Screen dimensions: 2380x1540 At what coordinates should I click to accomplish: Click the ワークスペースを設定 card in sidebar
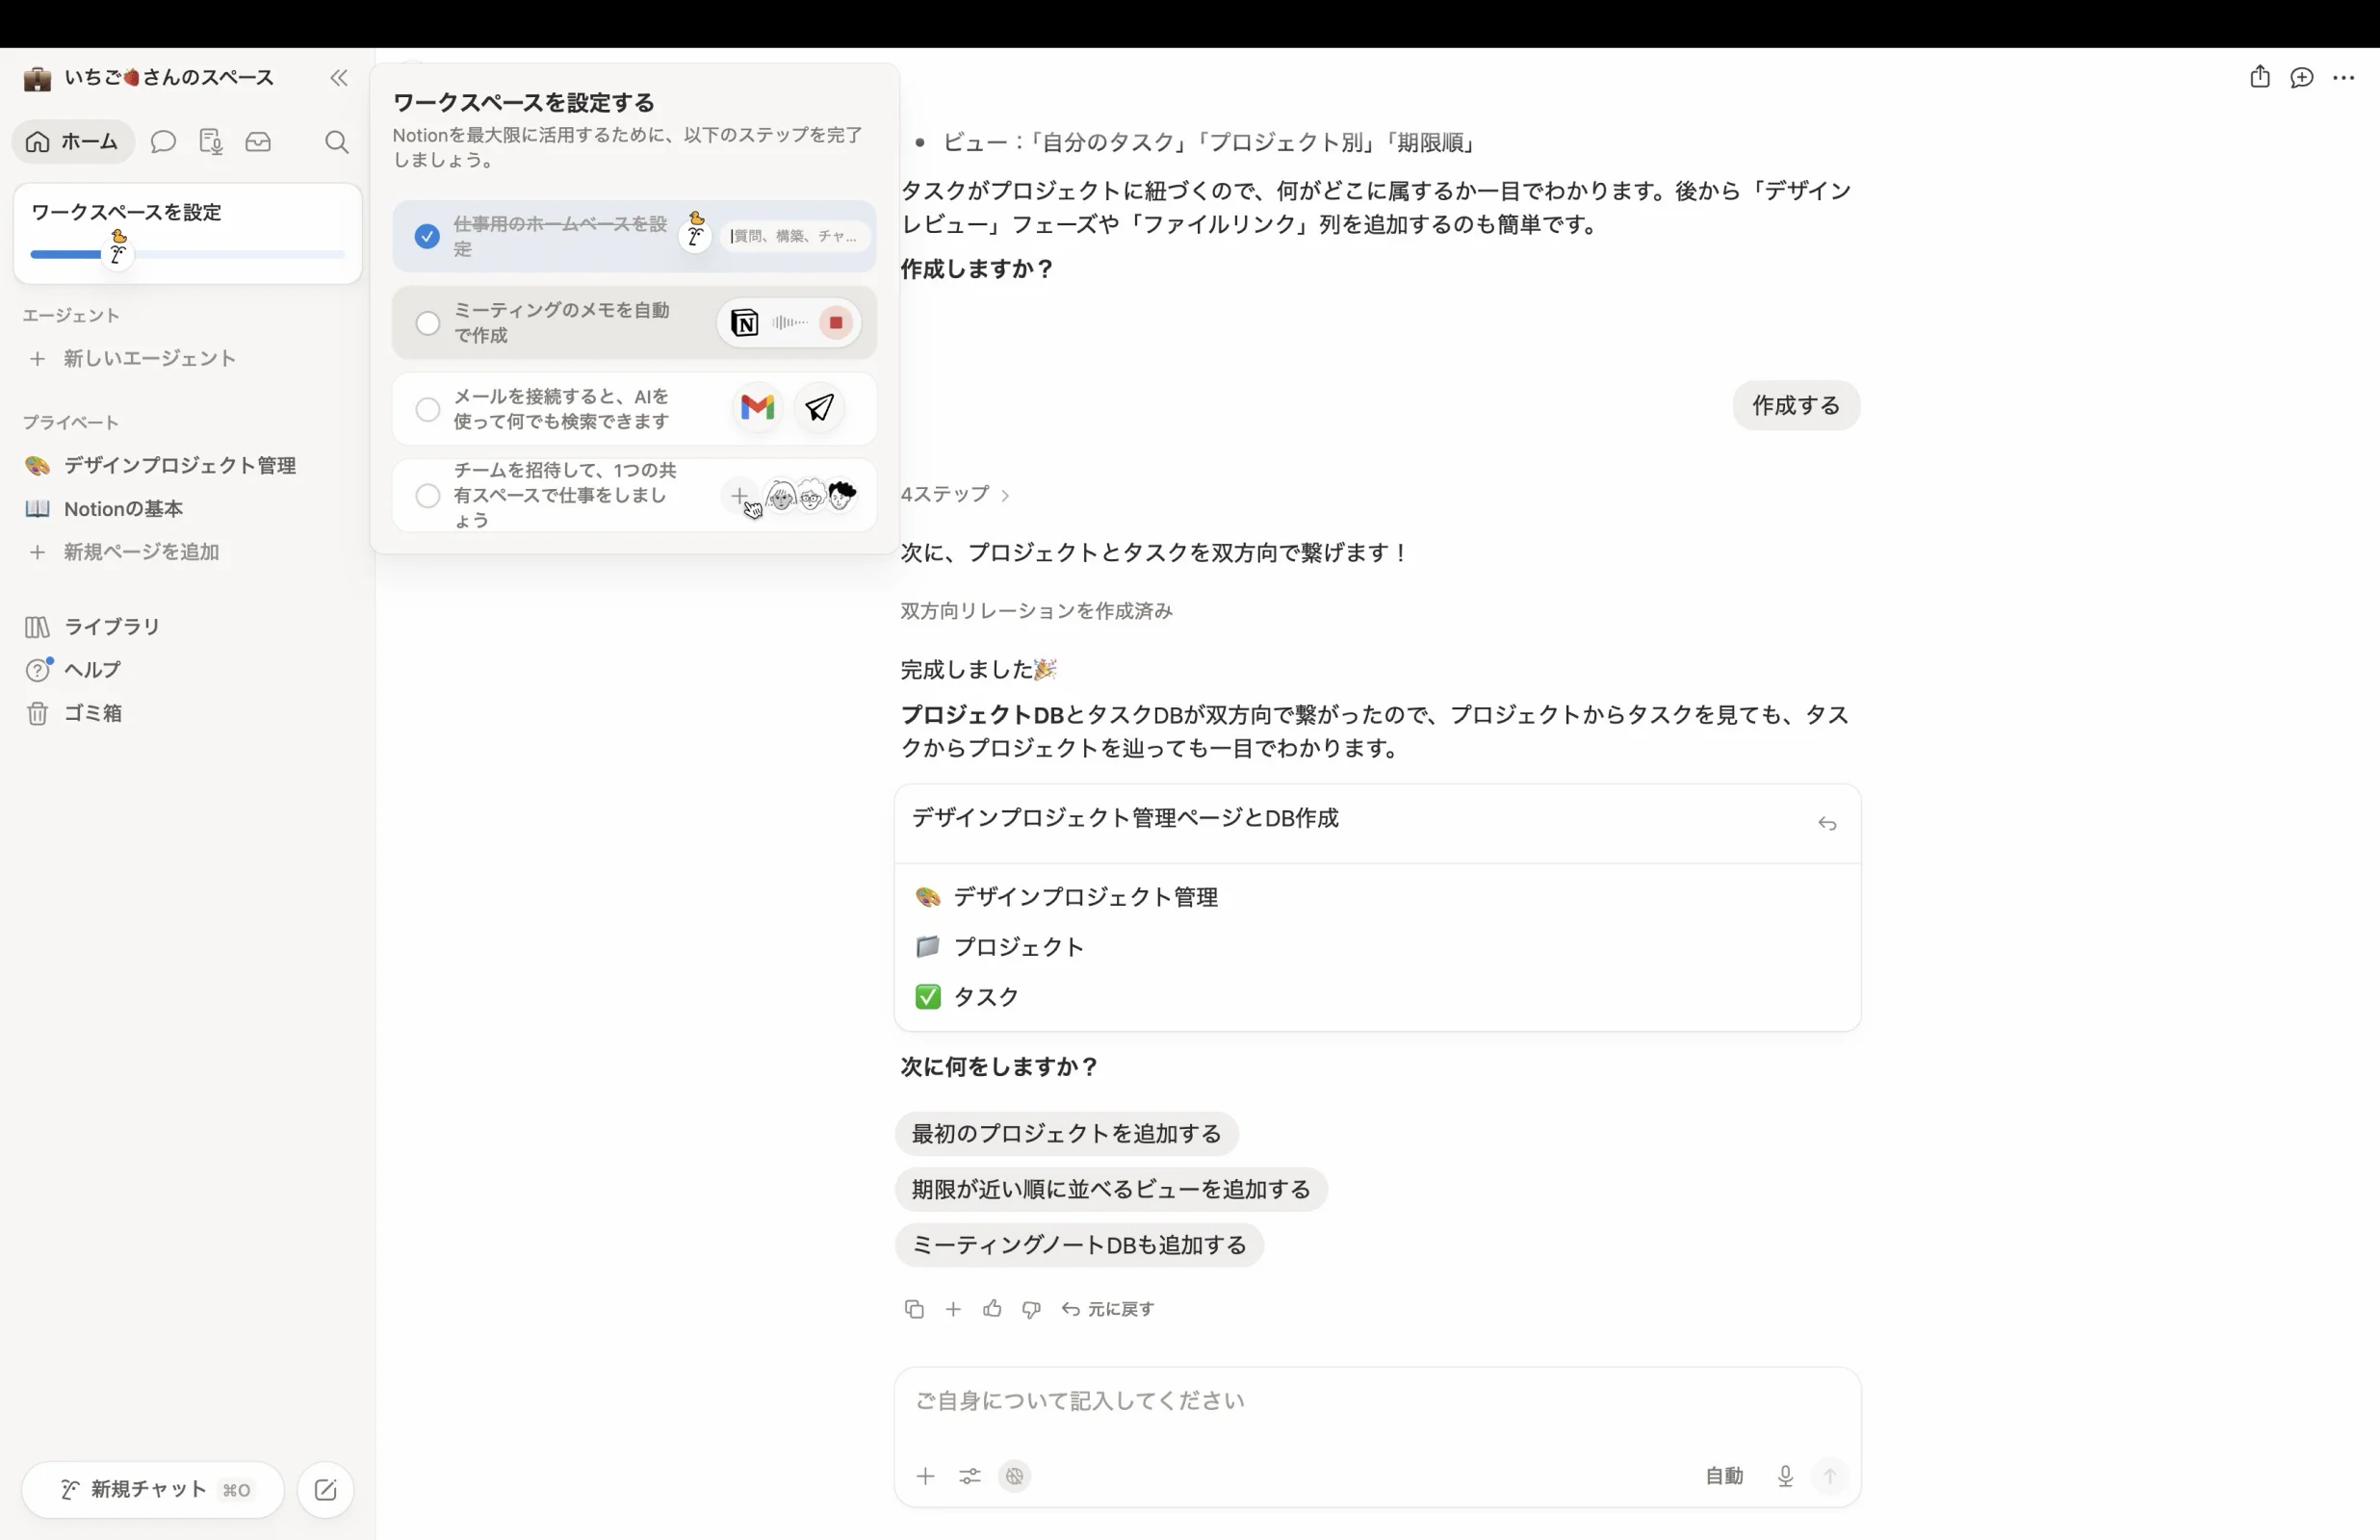pos(188,234)
